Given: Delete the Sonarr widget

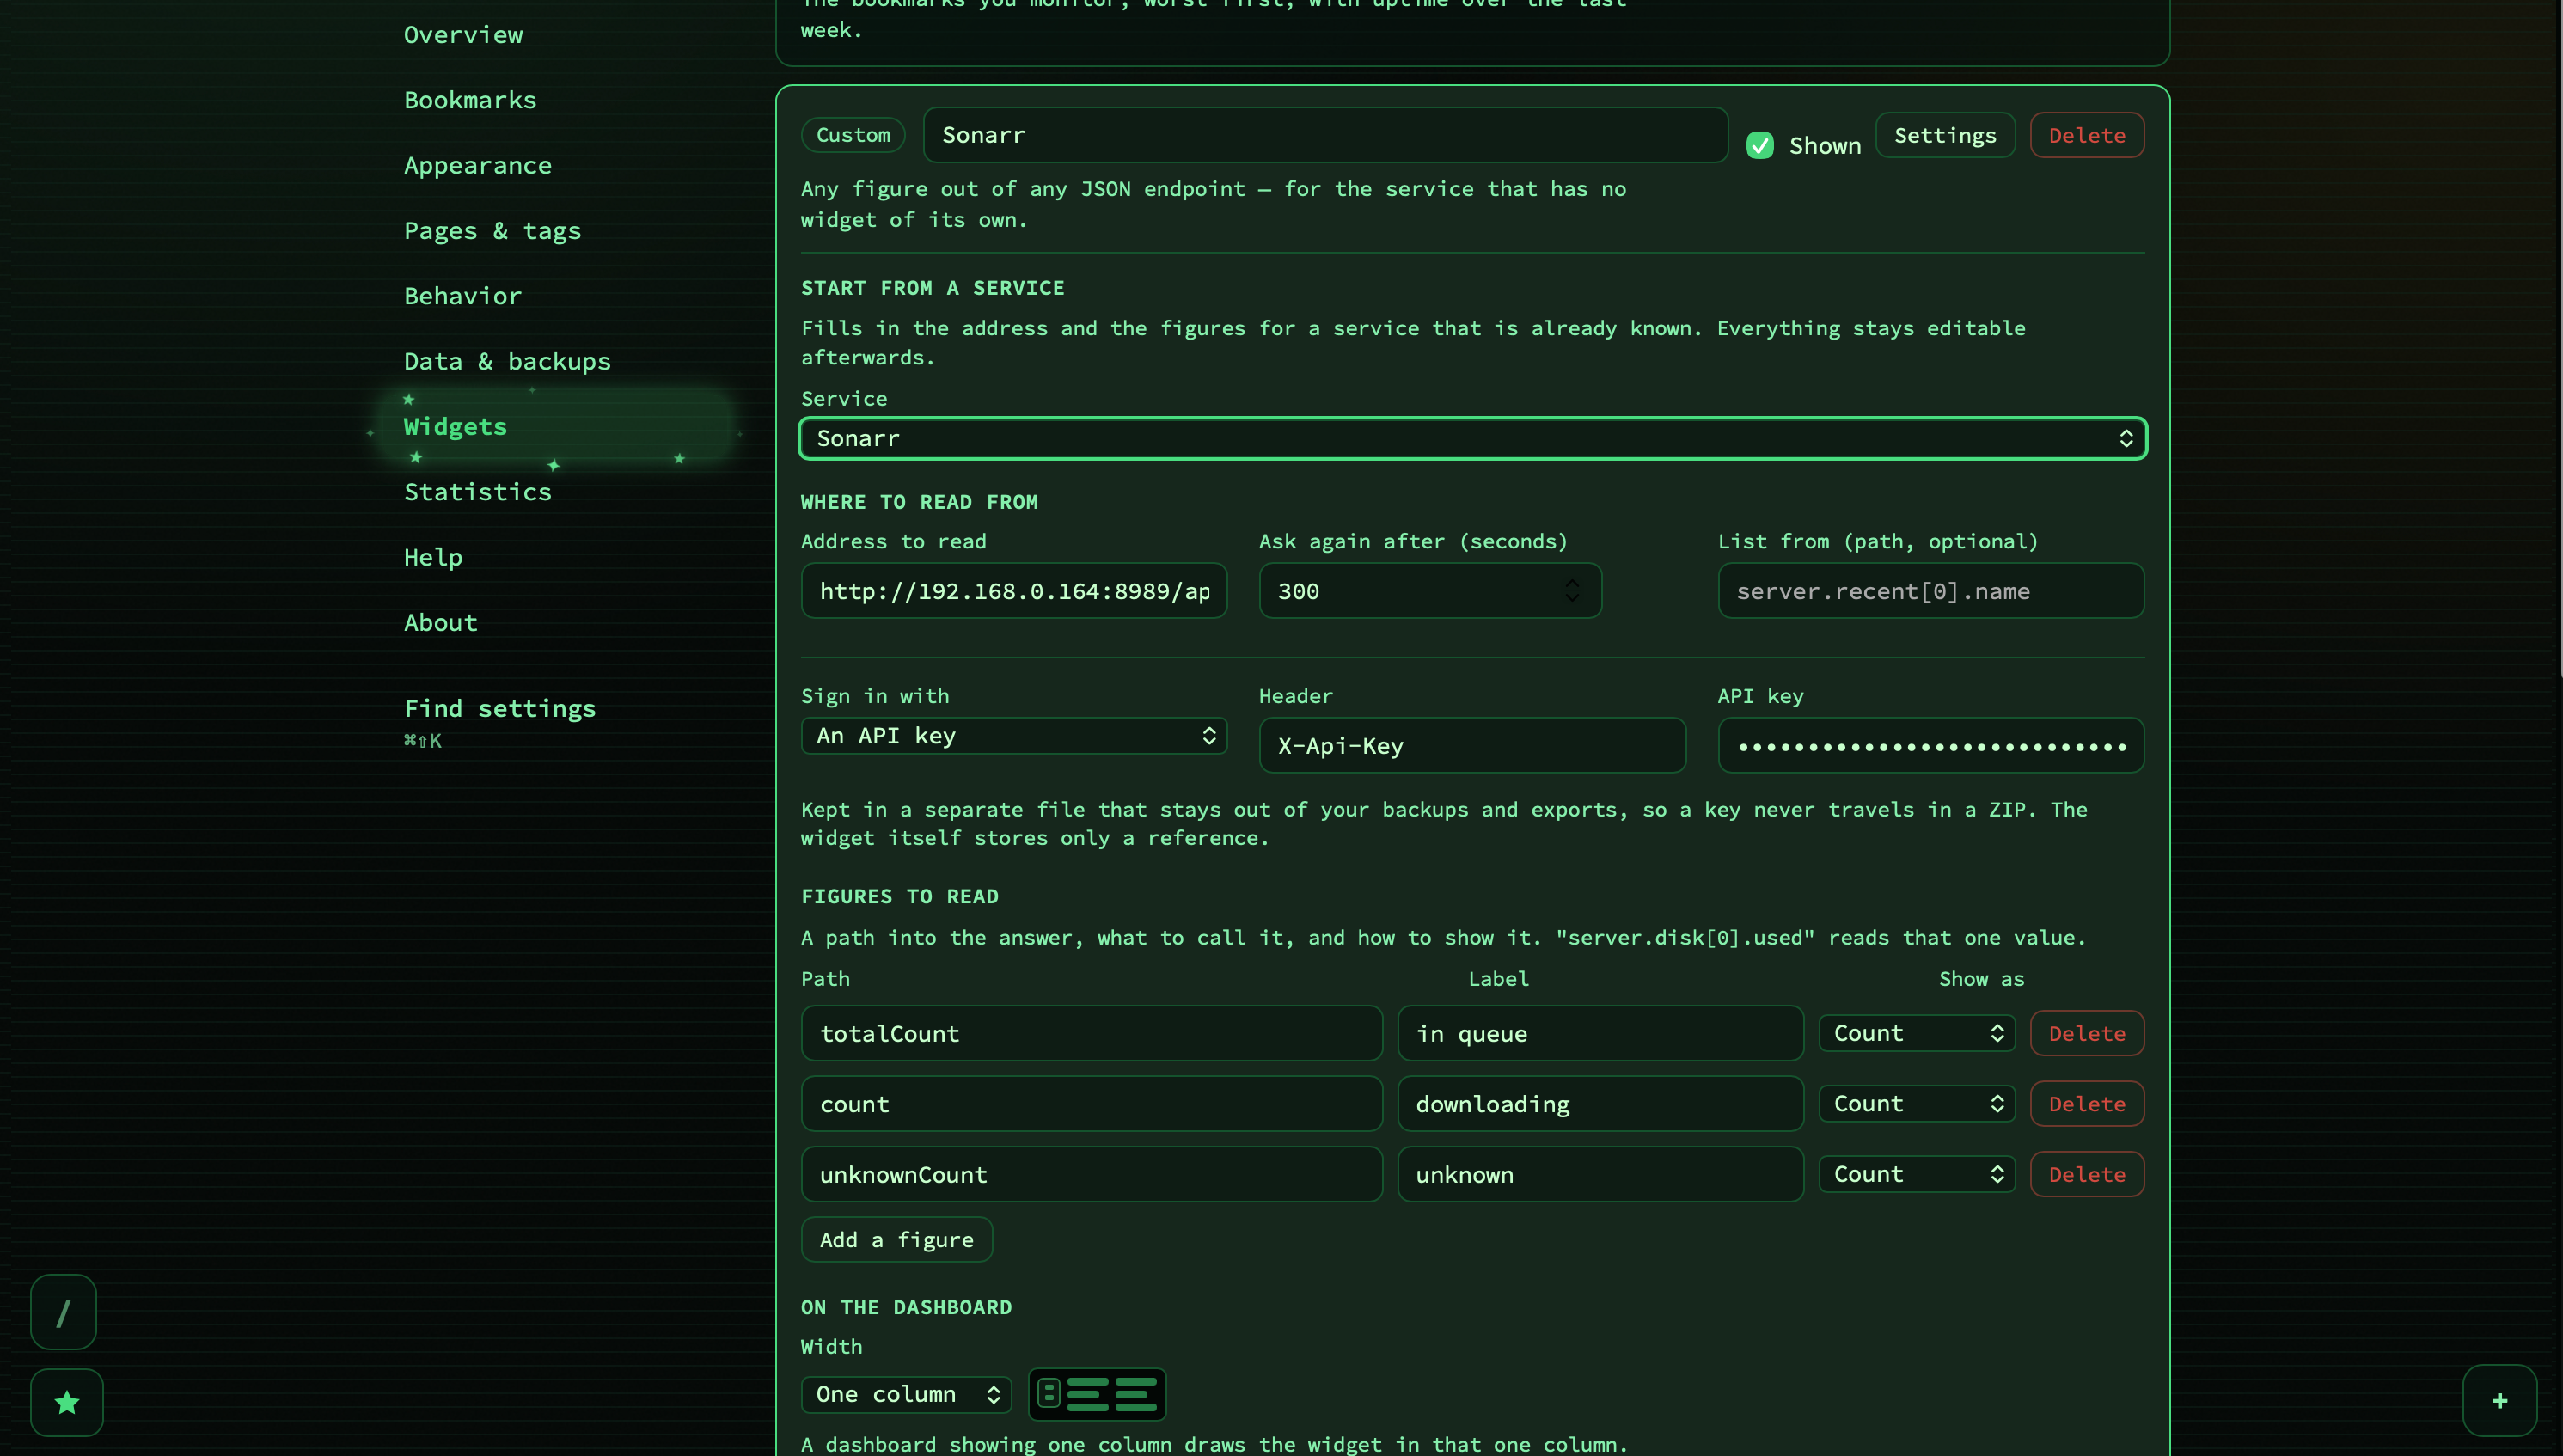Looking at the screenshot, I should click(2086, 135).
